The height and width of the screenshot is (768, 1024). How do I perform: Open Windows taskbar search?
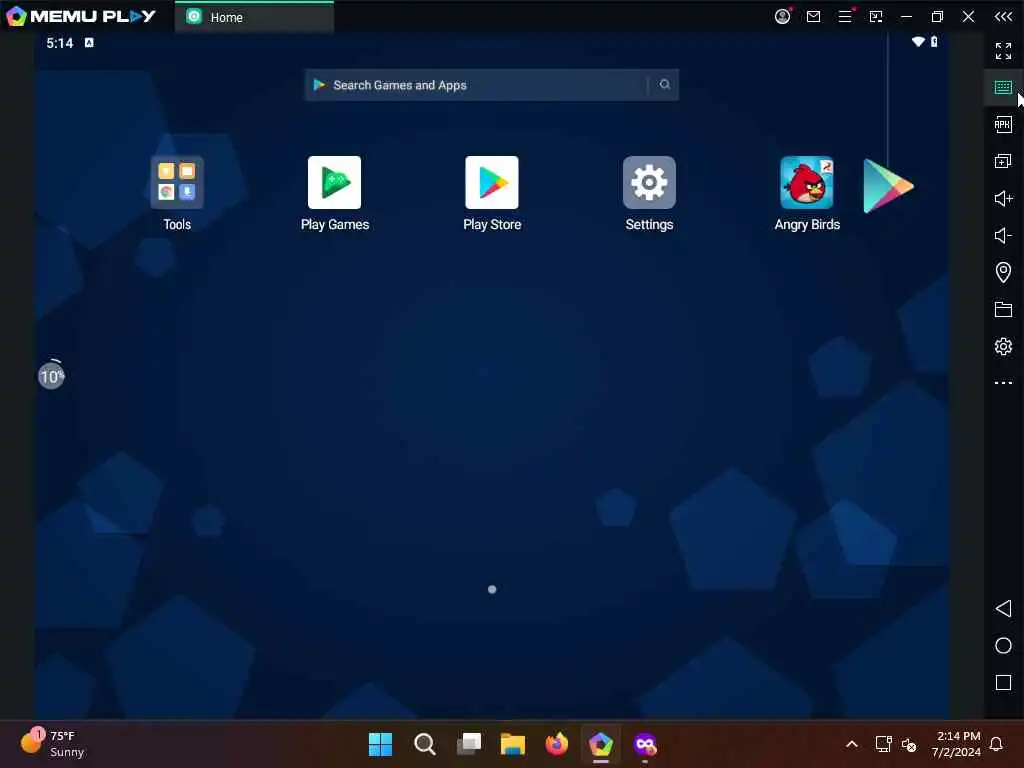coord(424,744)
